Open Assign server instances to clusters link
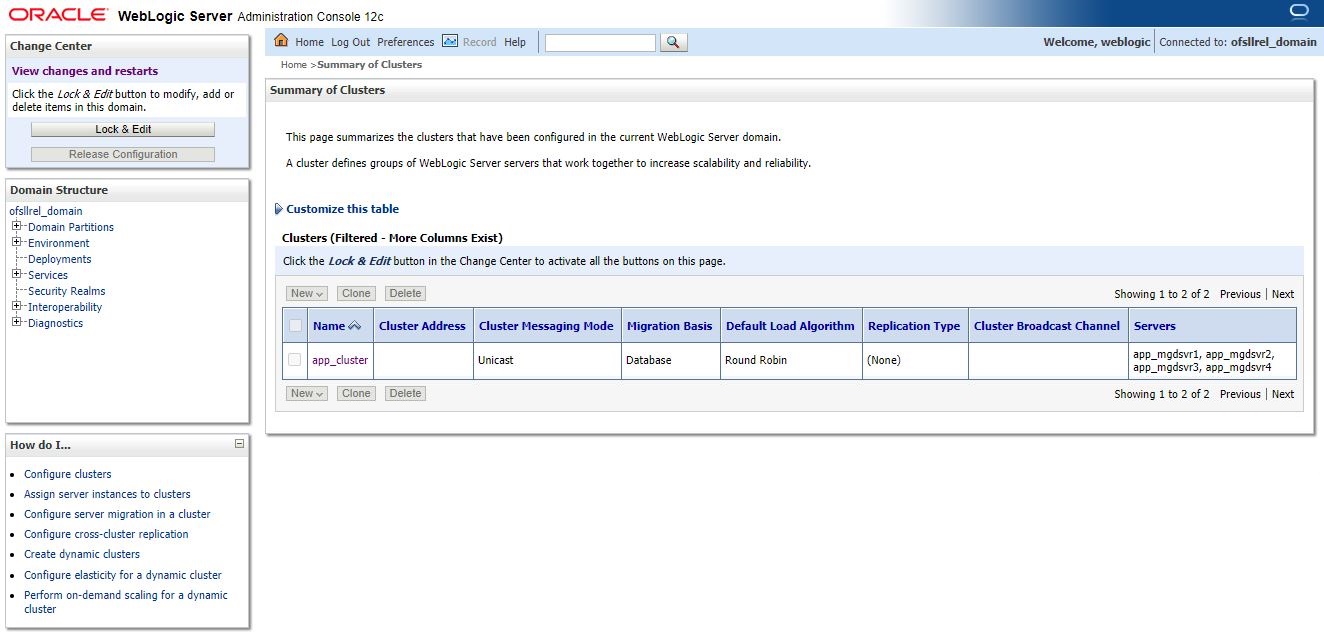This screenshot has height=636, width=1324. pos(107,494)
